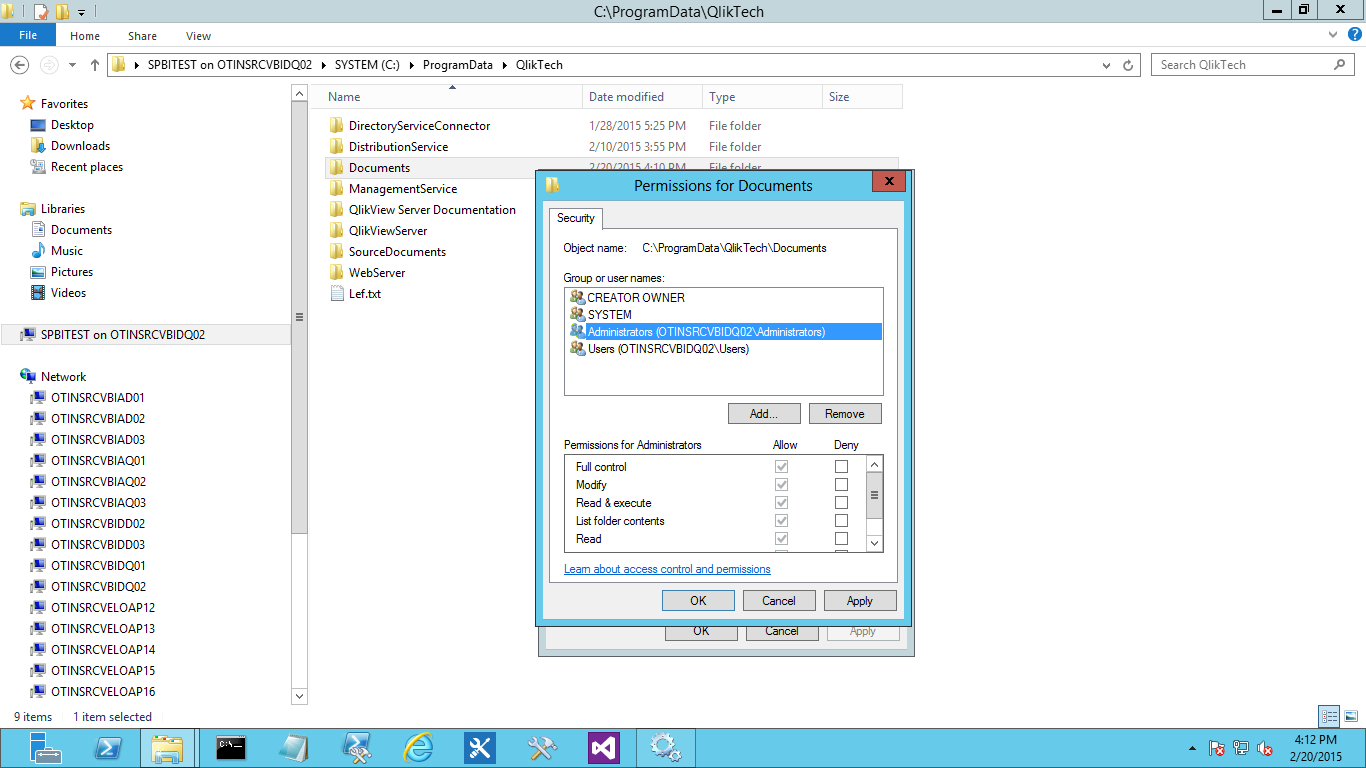Click Cancel in Permissions for Documents
Screen dimensions: 1366x768
[x=779, y=601]
